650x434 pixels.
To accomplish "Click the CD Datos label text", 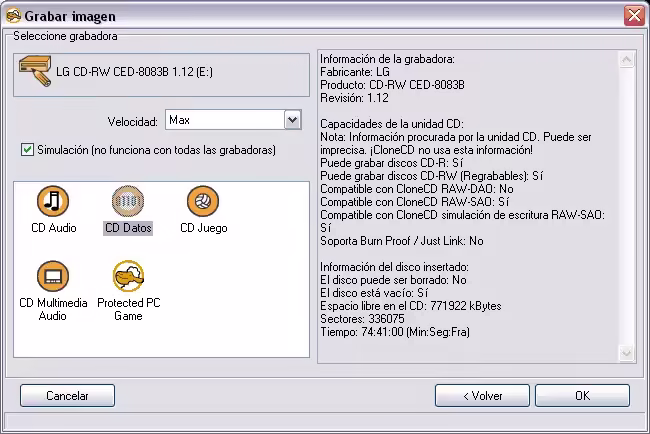I will pos(128,228).
